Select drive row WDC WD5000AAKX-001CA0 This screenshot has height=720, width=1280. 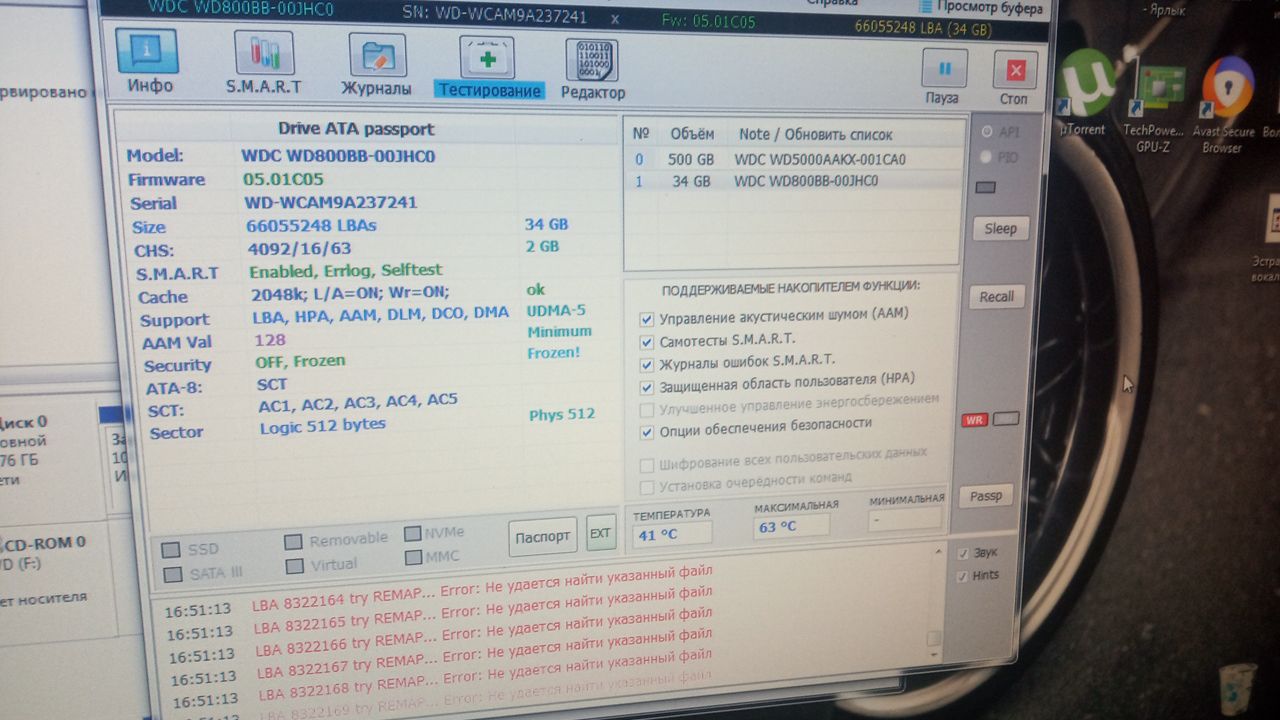[795, 159]
